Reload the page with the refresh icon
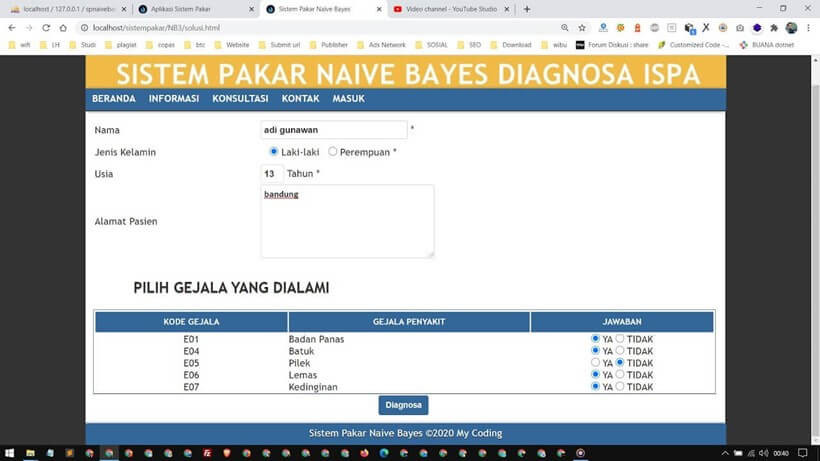This screenshot has height=461, width=820. tap(47, 28)
